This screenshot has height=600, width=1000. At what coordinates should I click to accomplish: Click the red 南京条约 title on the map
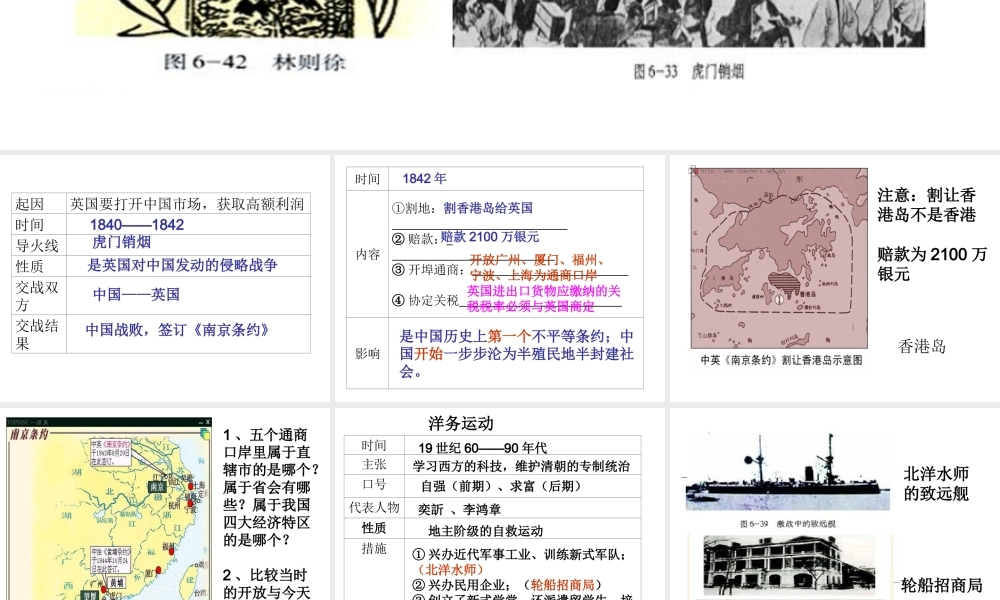pos(29,434)
